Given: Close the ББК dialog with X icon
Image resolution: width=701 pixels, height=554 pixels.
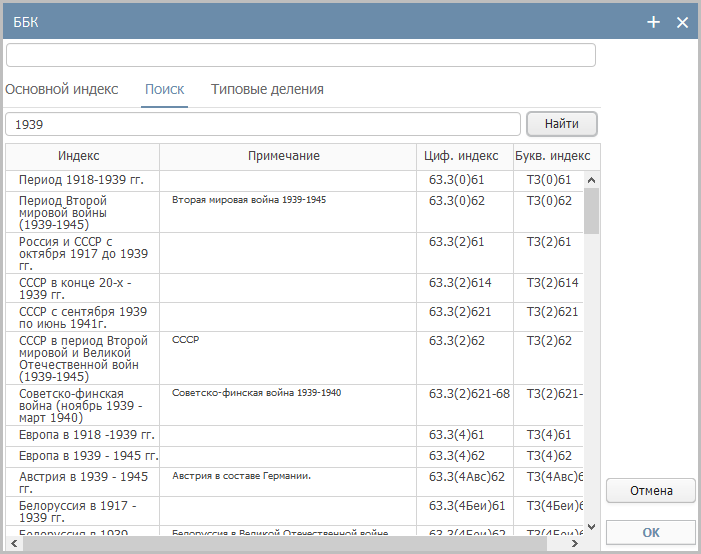Looking at the screenshot, I should (x=683, y=22).
